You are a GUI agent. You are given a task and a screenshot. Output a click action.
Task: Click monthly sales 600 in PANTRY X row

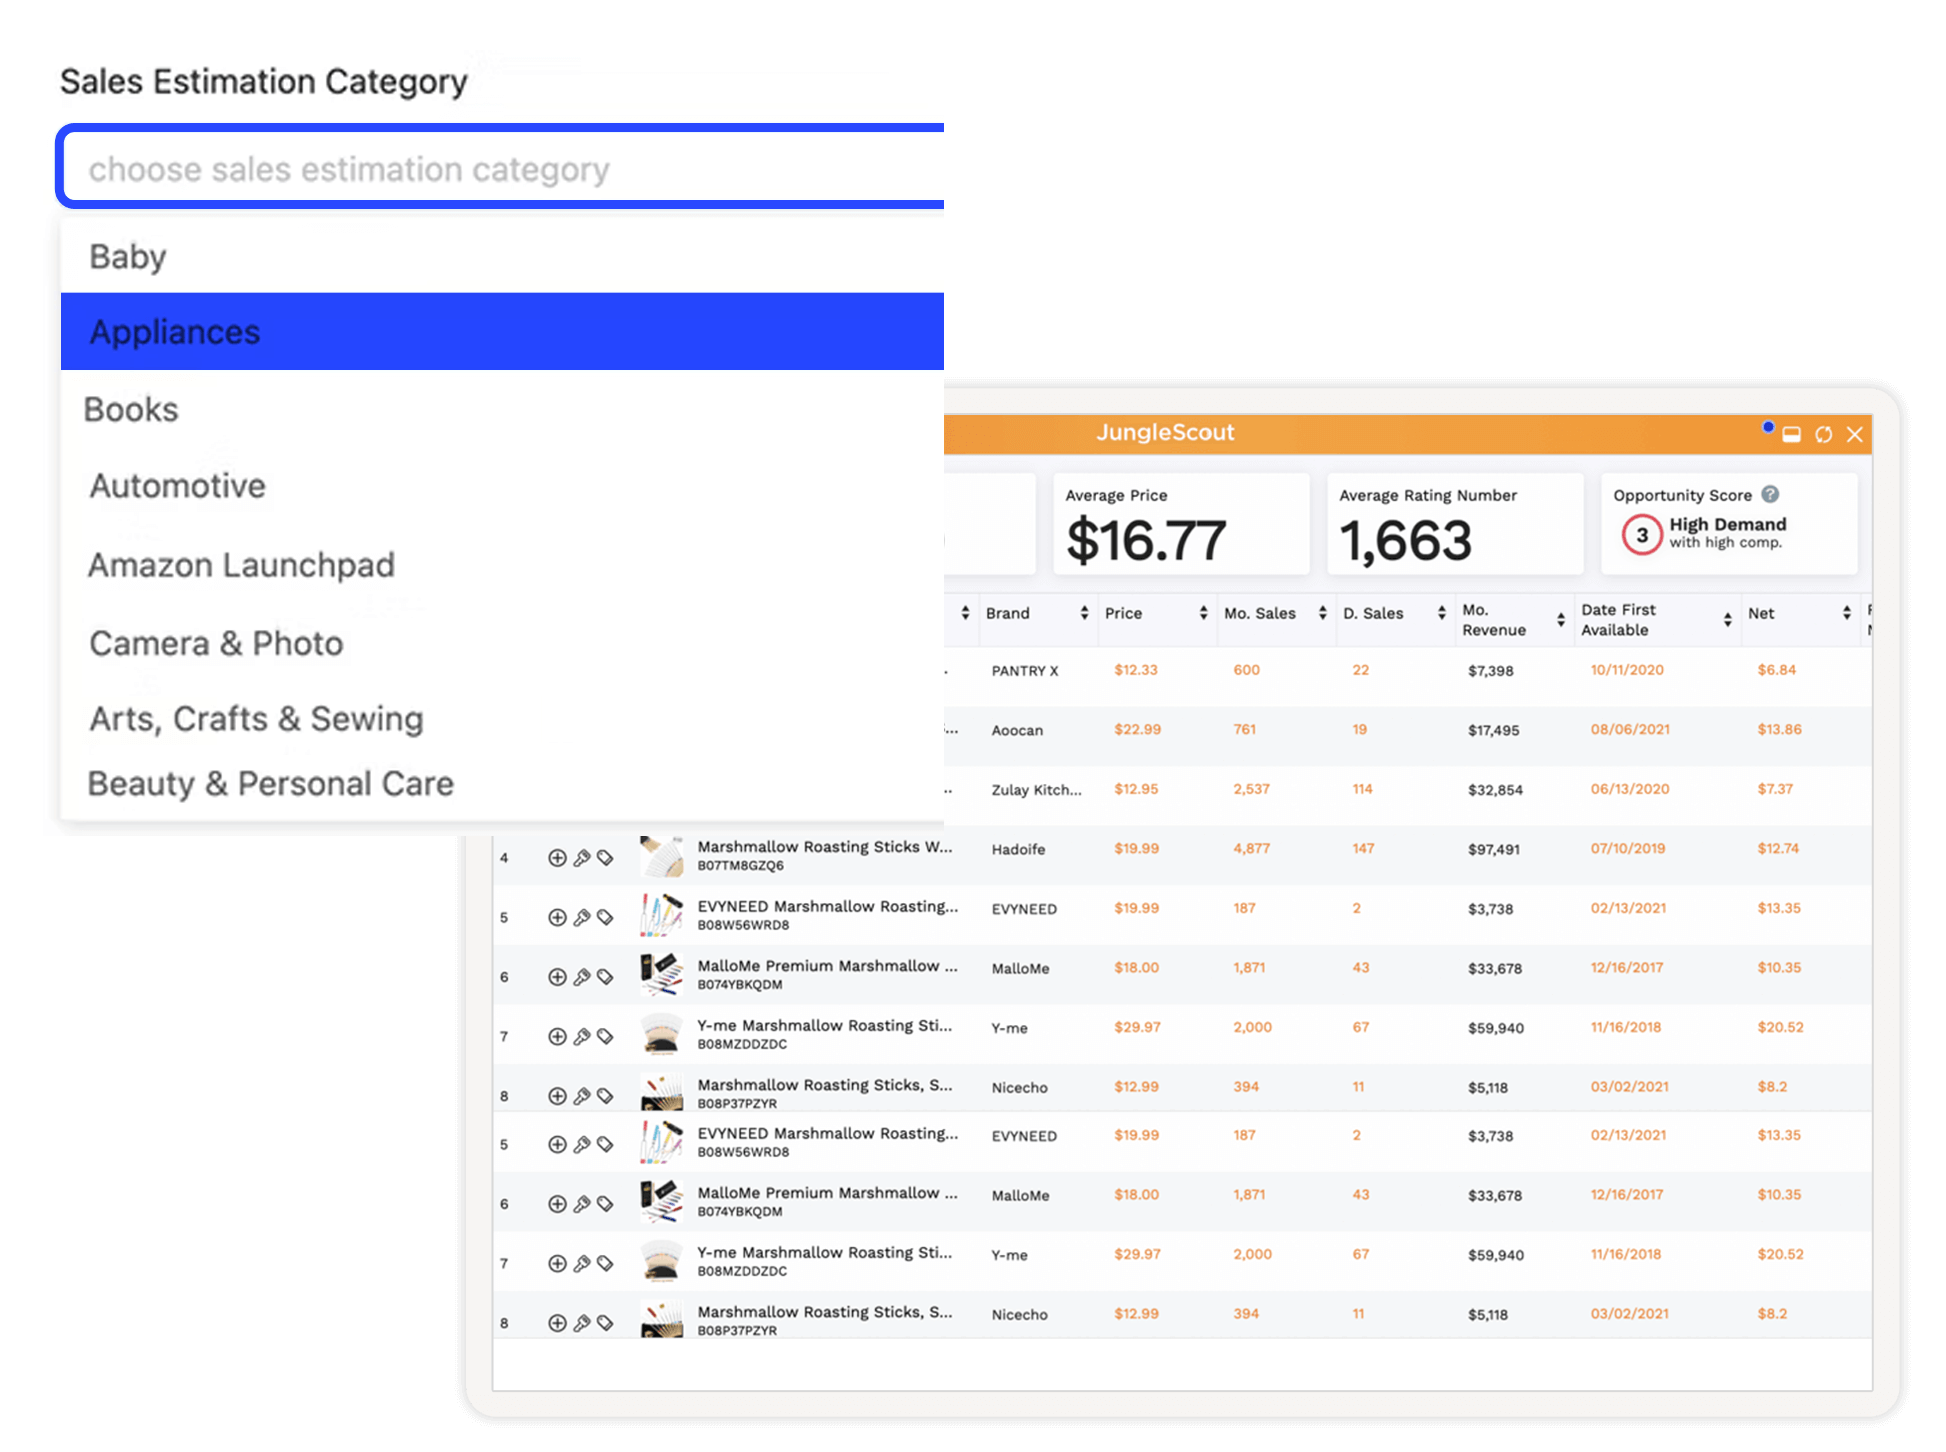pos(1246,670)
